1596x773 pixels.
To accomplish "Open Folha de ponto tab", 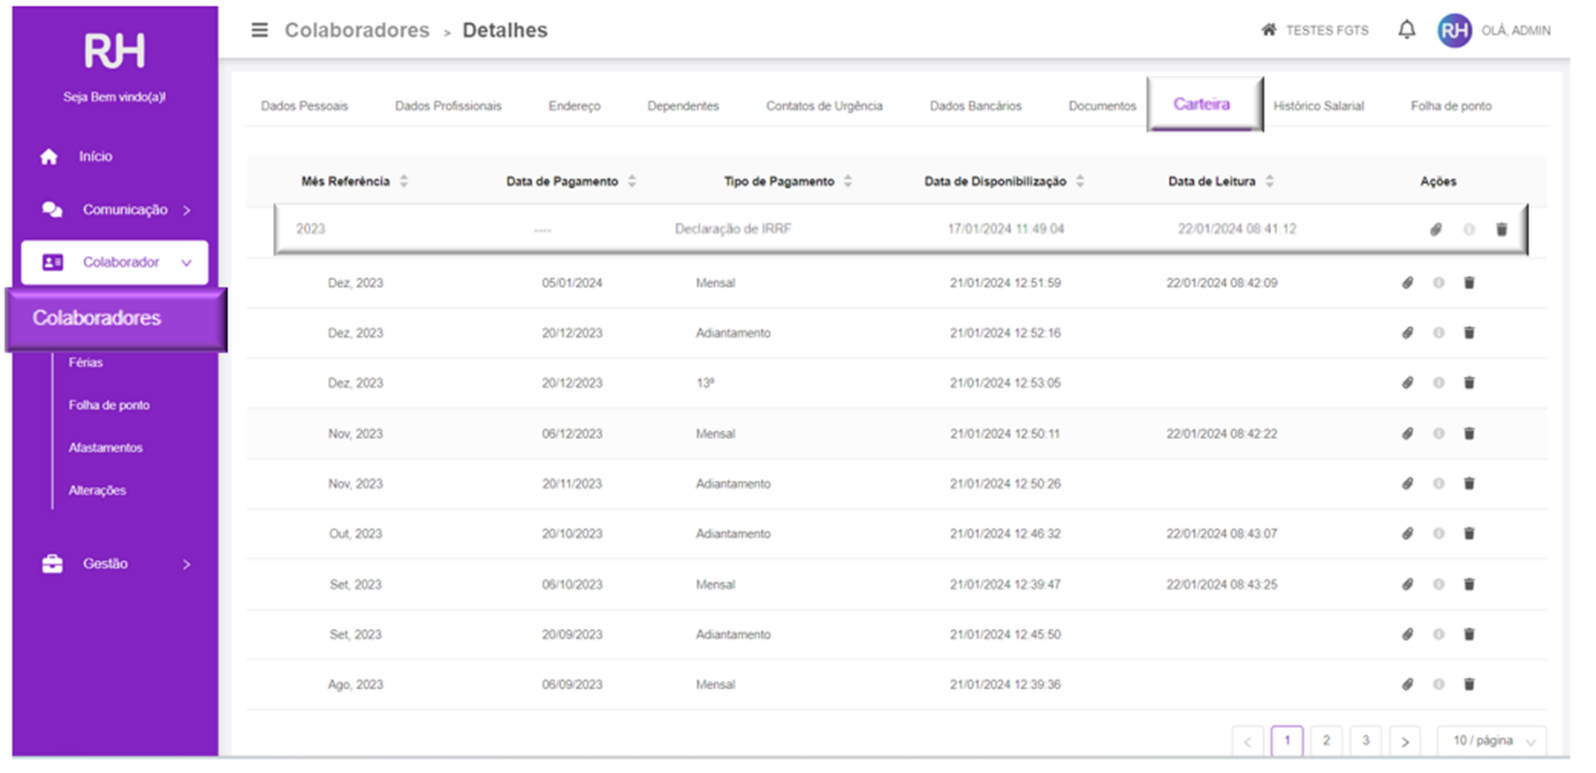I will point(1451,106).
